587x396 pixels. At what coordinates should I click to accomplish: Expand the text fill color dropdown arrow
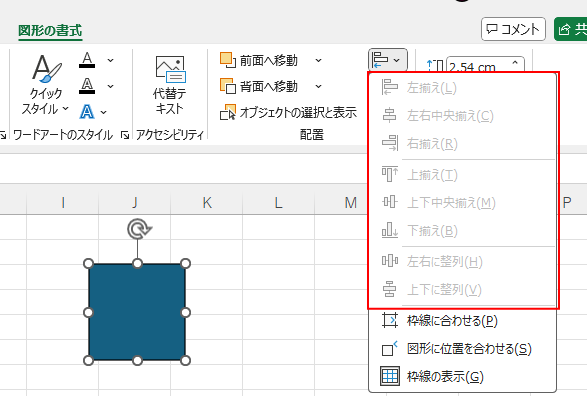(110, 60)
